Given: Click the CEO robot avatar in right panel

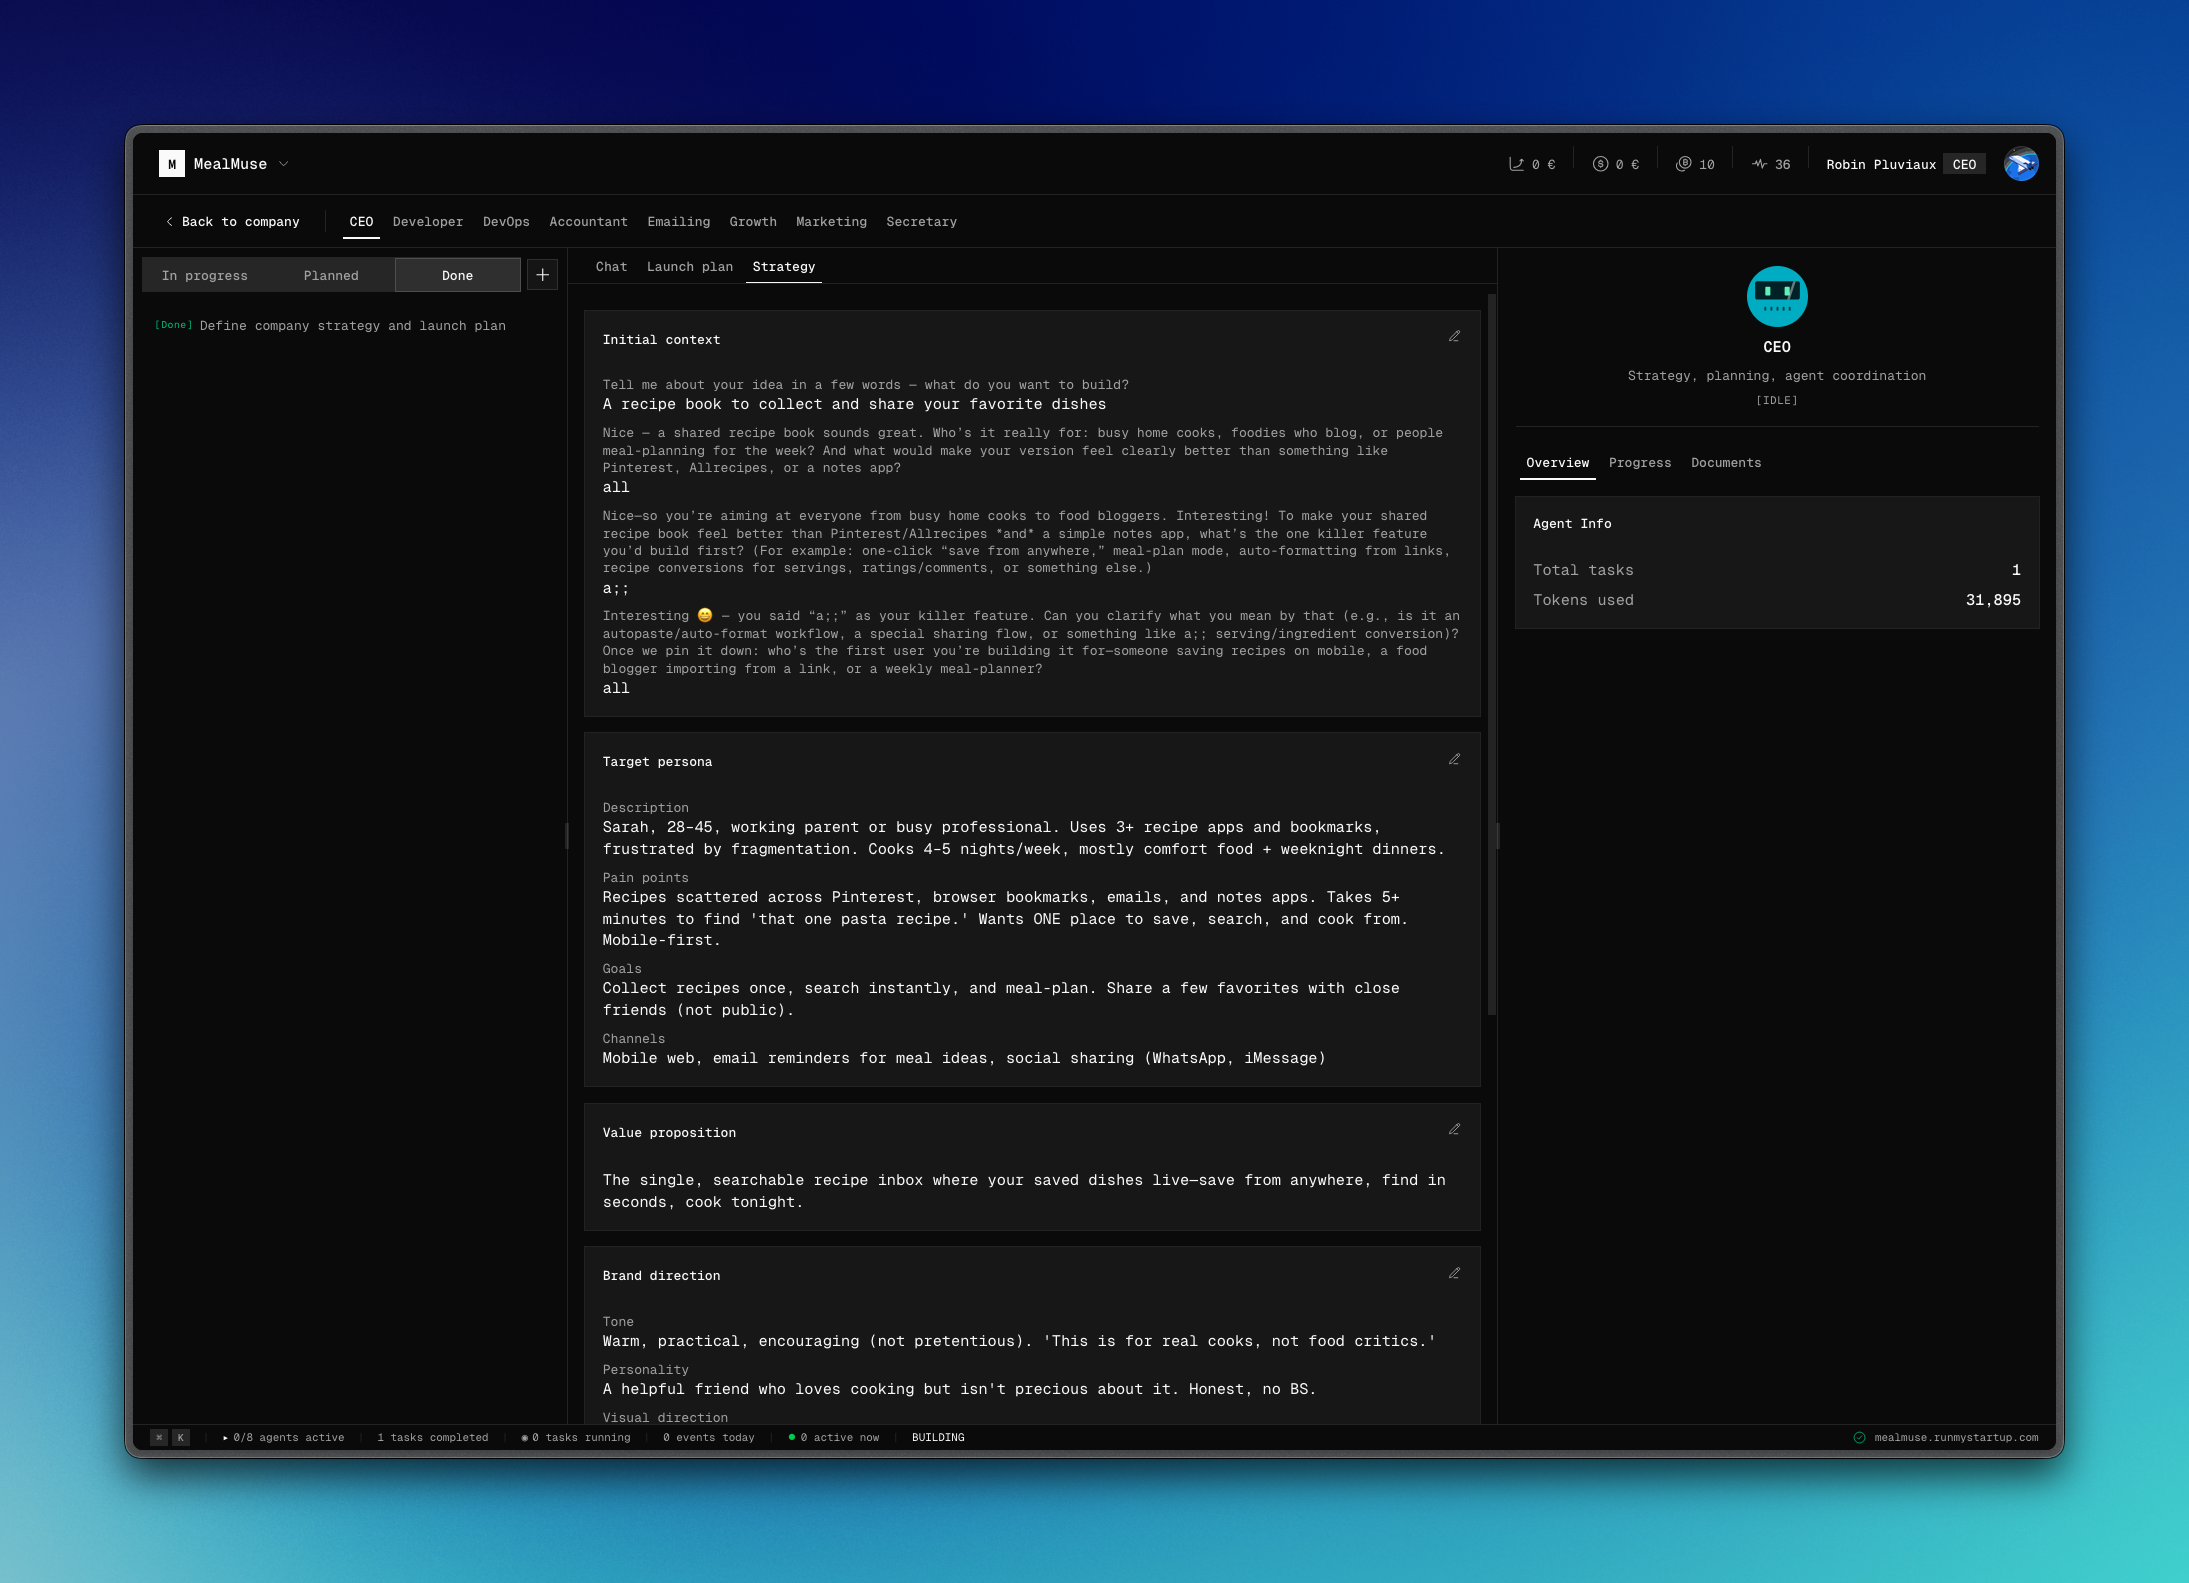Looking at the screenshot, I should (x=1776, y=296).
